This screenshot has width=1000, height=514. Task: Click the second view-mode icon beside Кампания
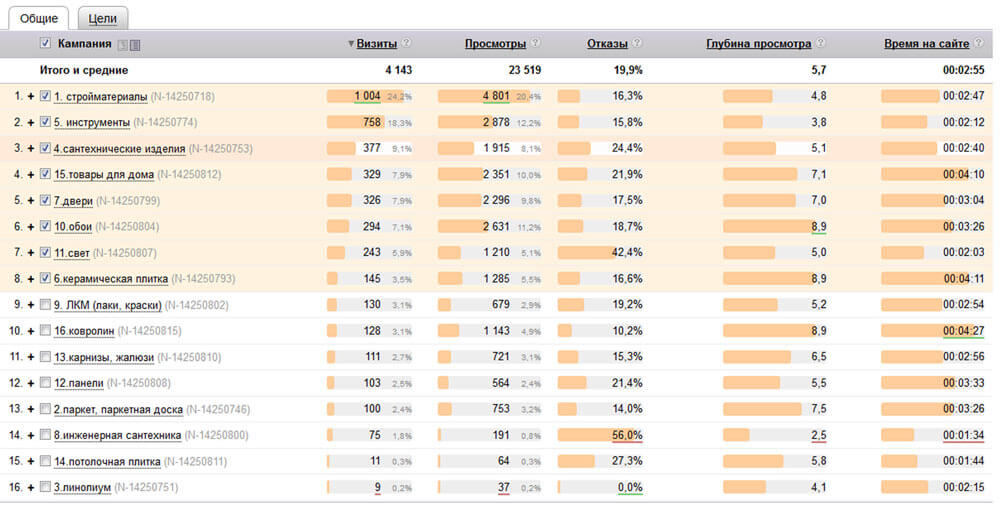[135, 44]
